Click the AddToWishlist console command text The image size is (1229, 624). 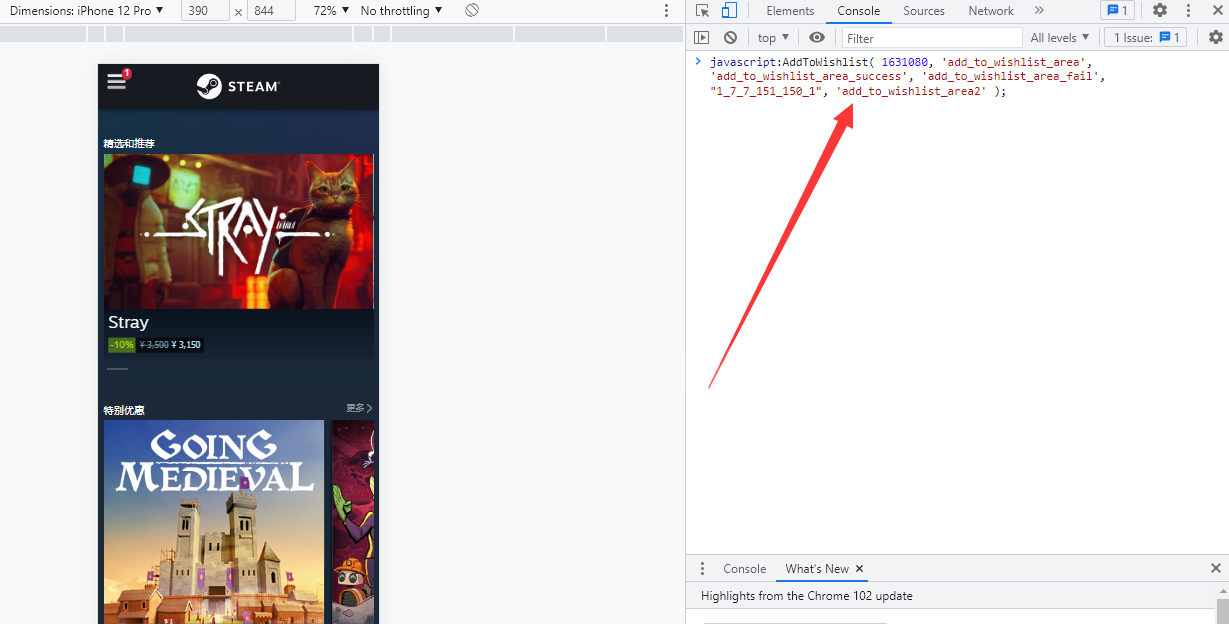[x=909, y=76]
